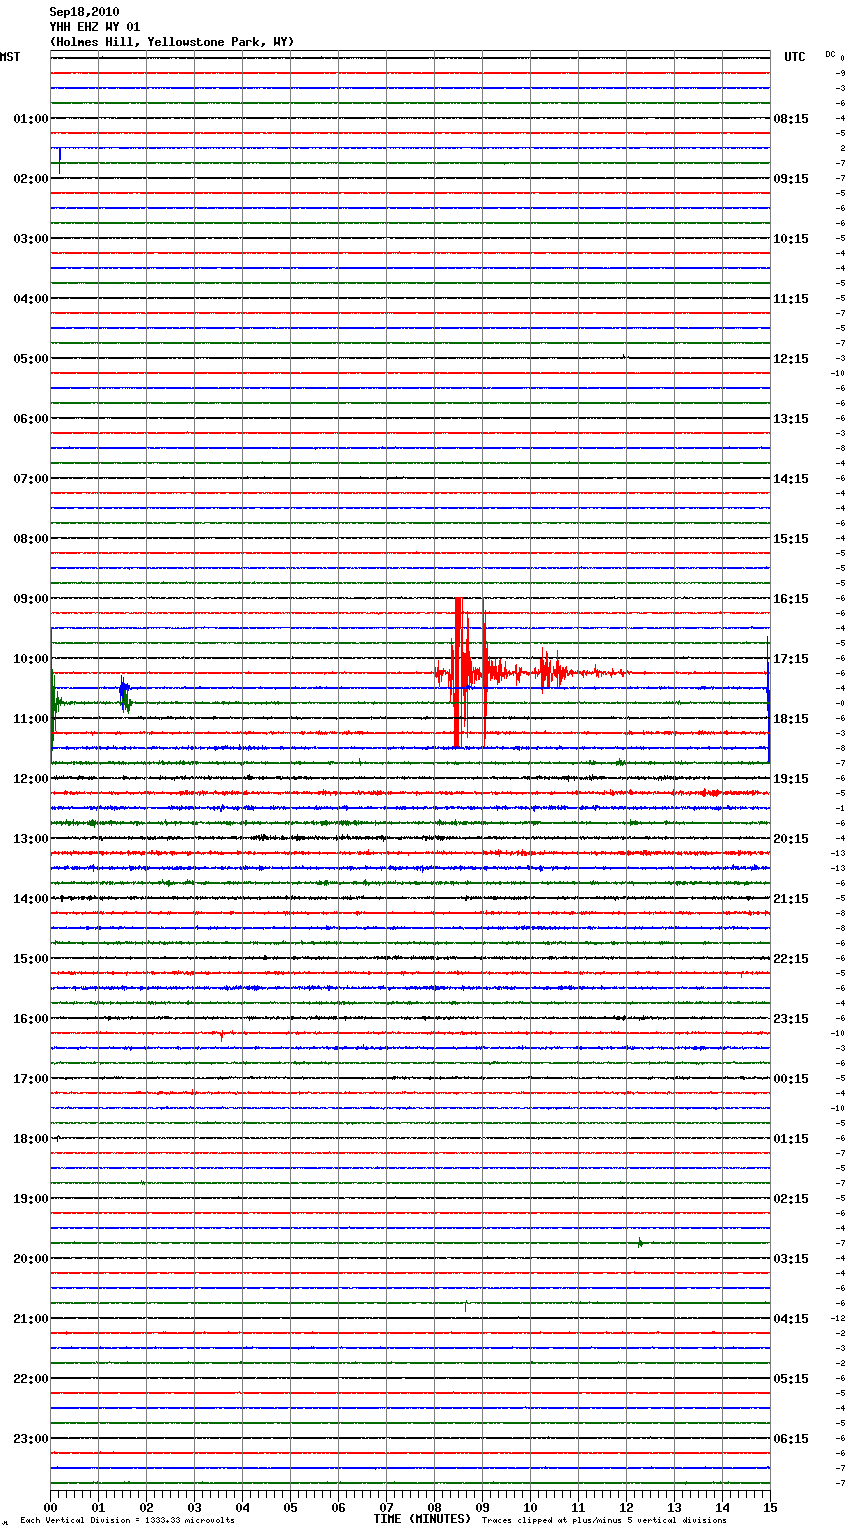Click the 09:15 UTC time label
The height and width of the screenshot is (1534, 850).
click(791, 179)
